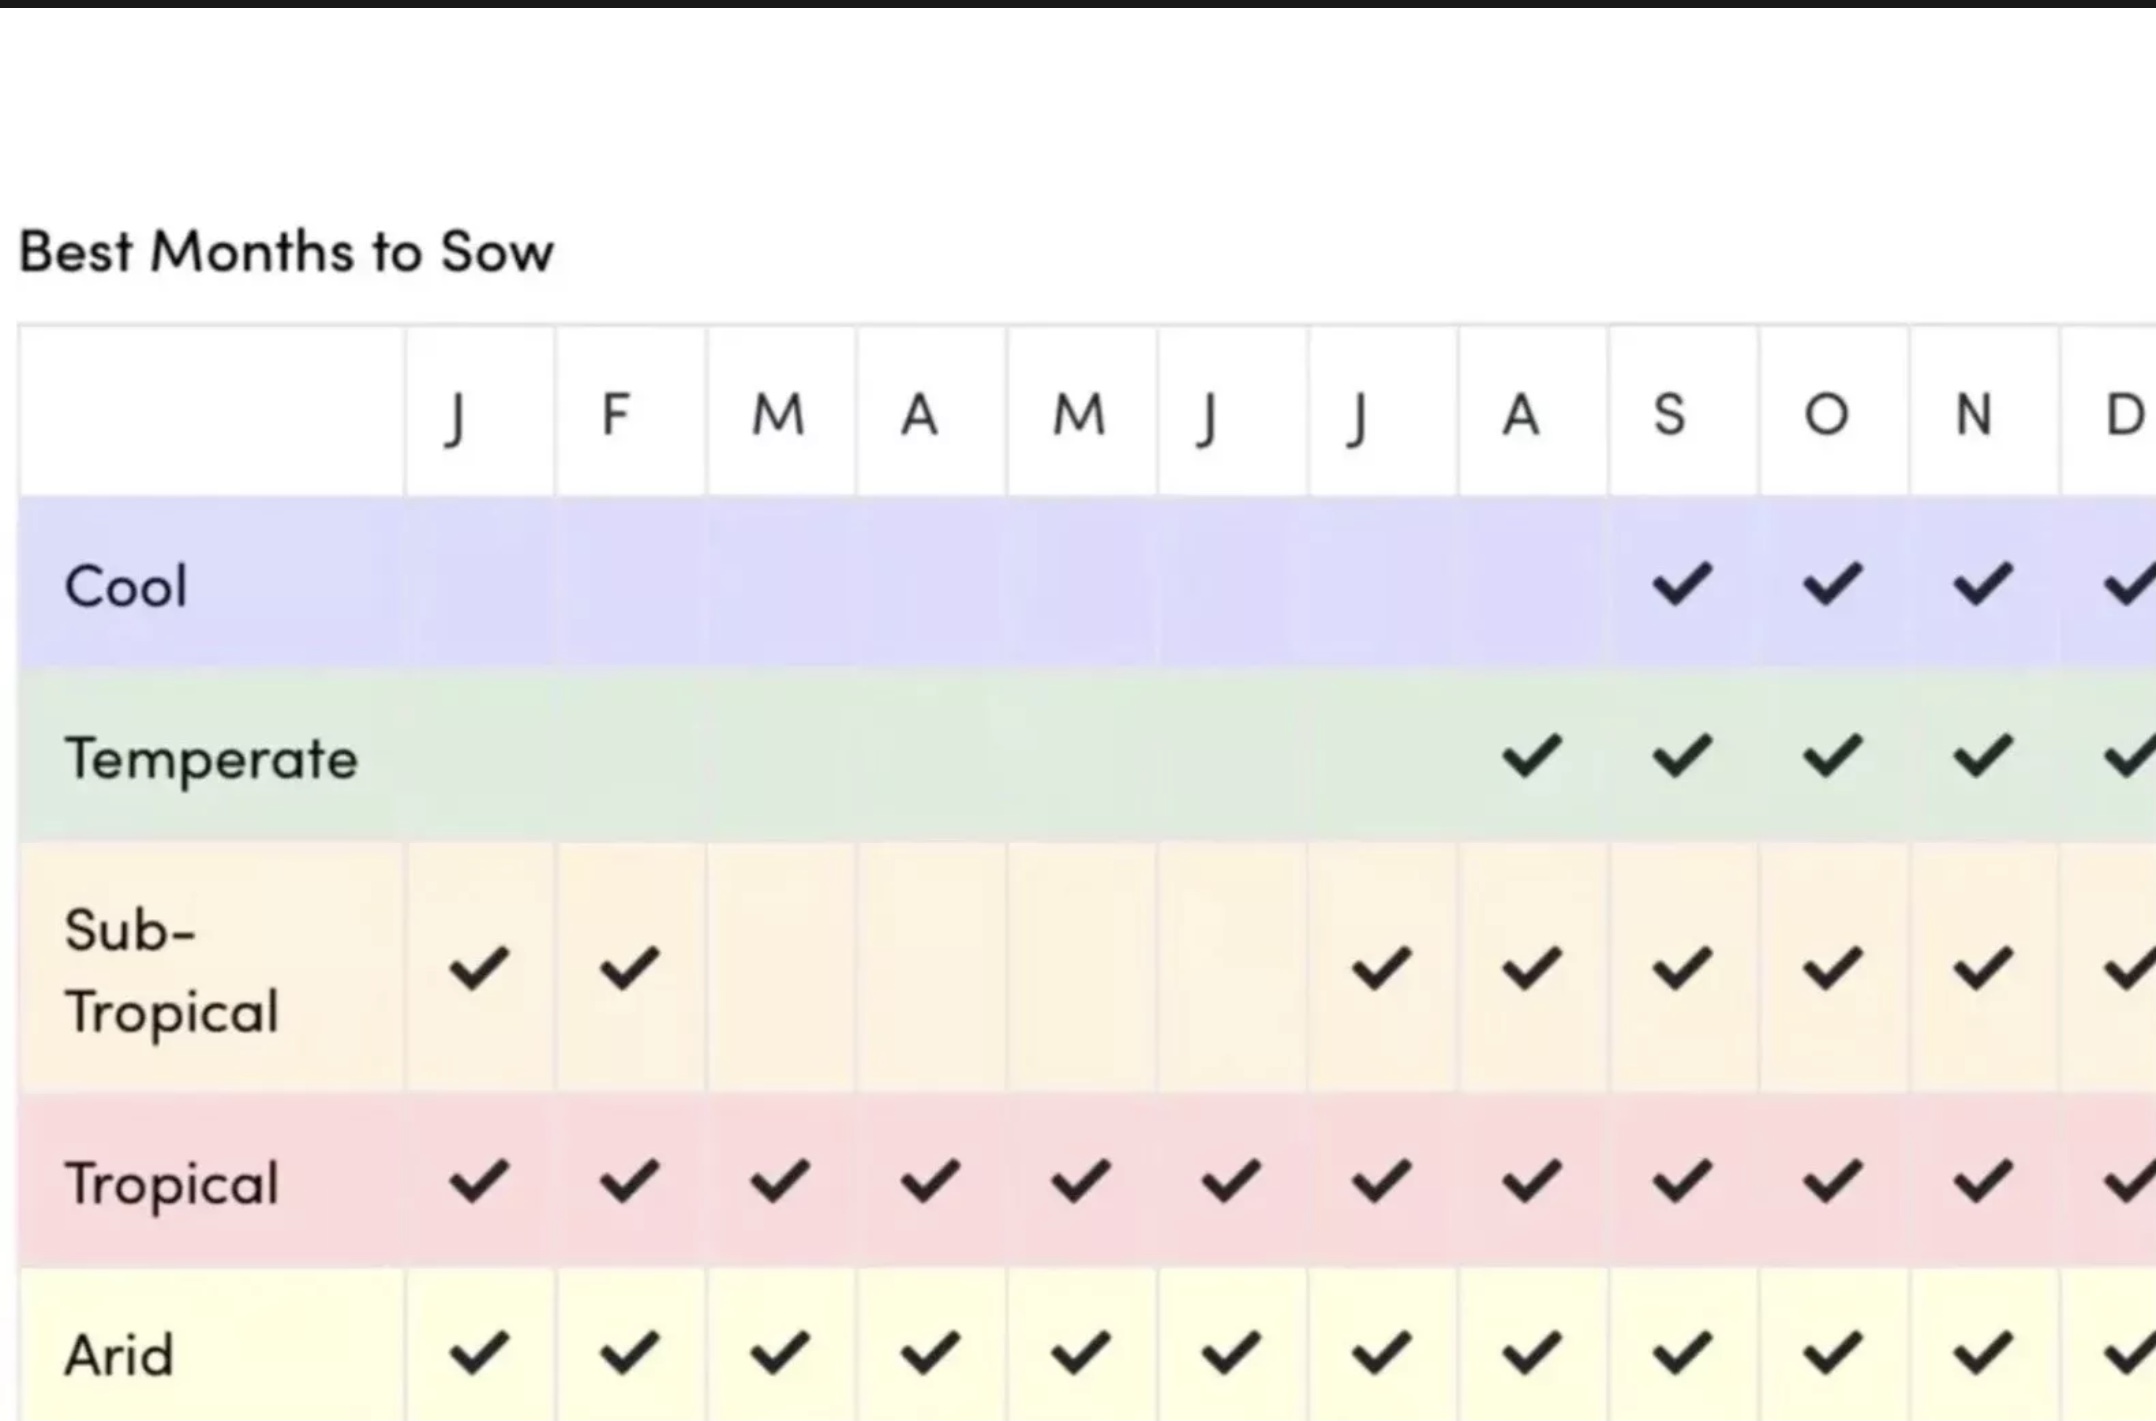
Task: Click the Sub-Tropical checkmark under January
Action: pyautogui.click(x=480, y=968)
